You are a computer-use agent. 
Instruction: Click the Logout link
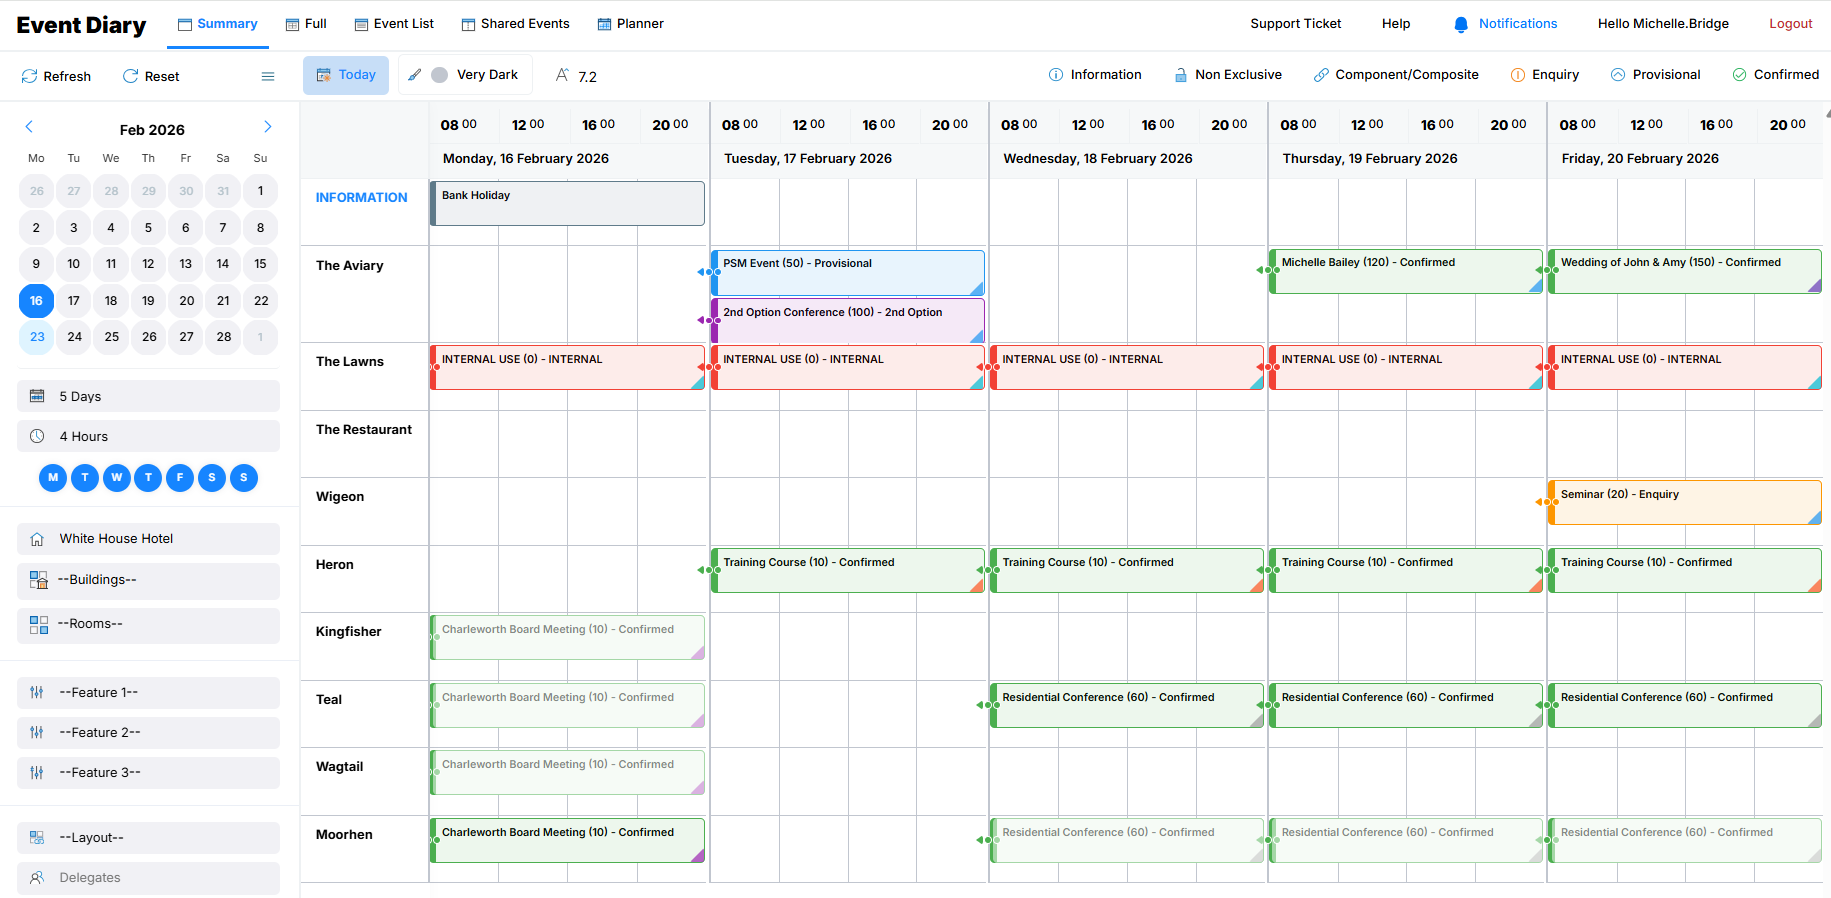[x=1790, y=24]
